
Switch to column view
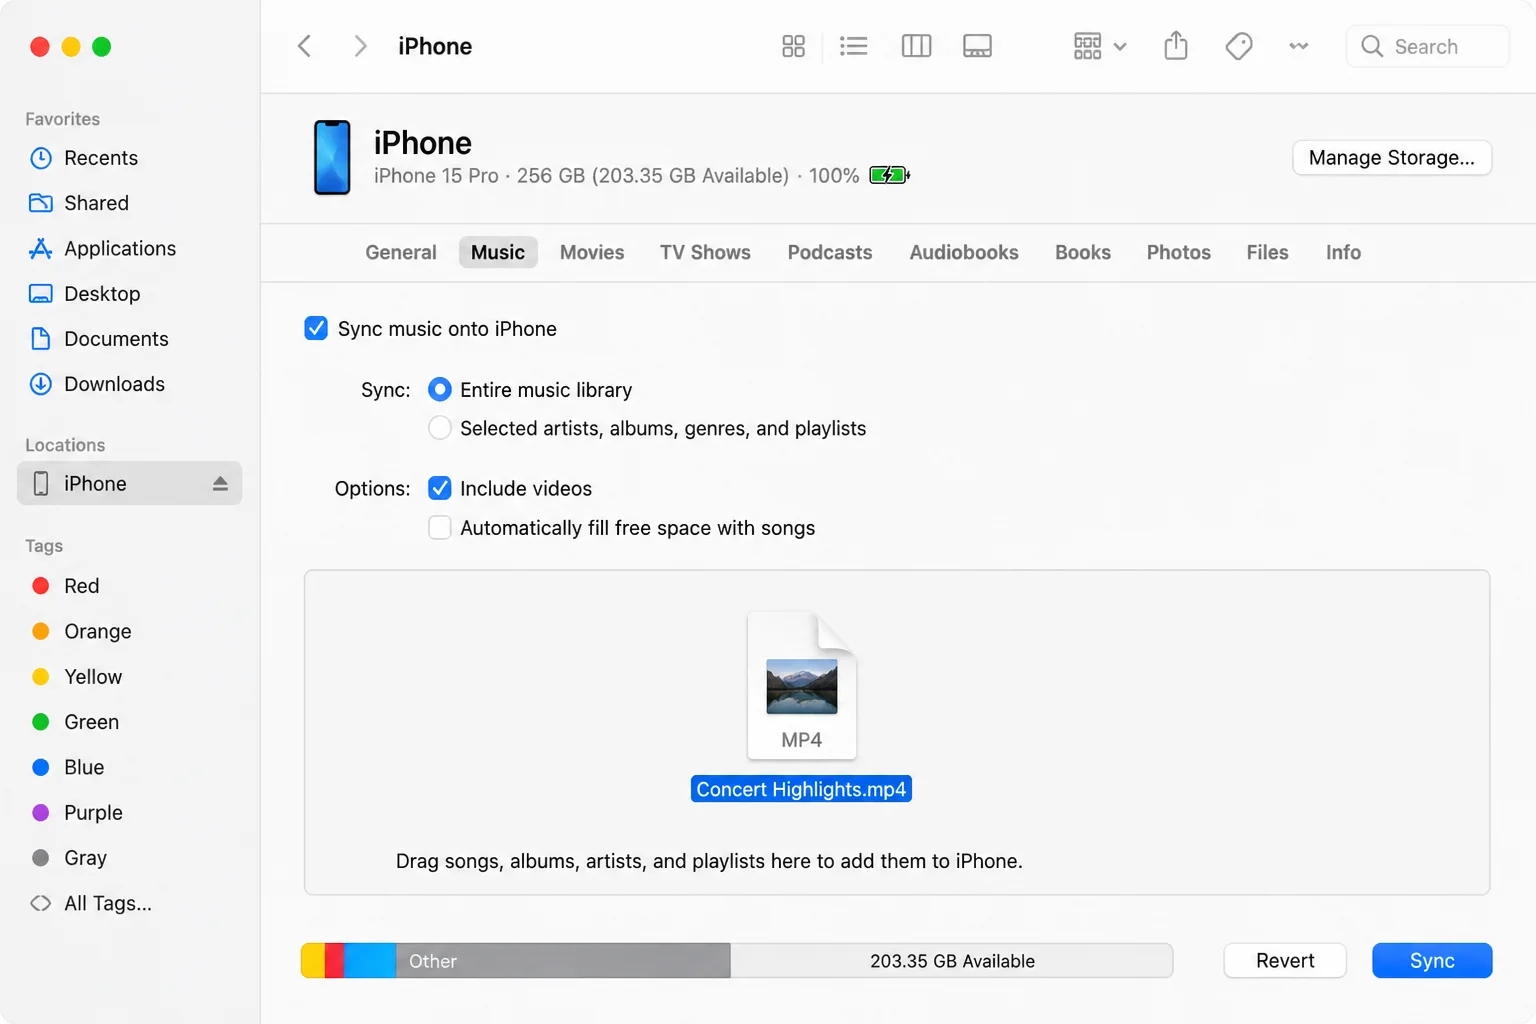click(x=916, y=46)
